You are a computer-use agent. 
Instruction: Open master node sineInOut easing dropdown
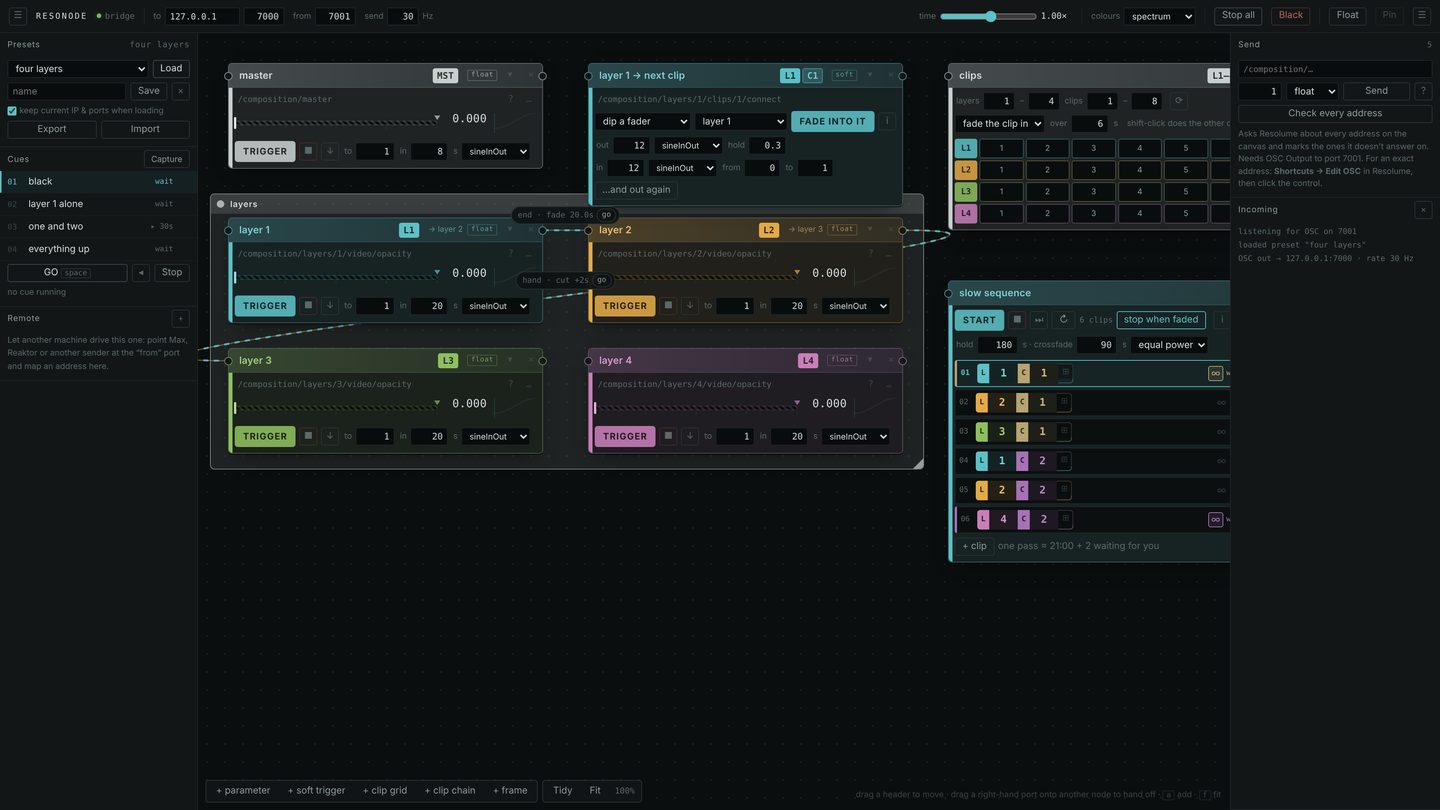(x=495, y=151)
